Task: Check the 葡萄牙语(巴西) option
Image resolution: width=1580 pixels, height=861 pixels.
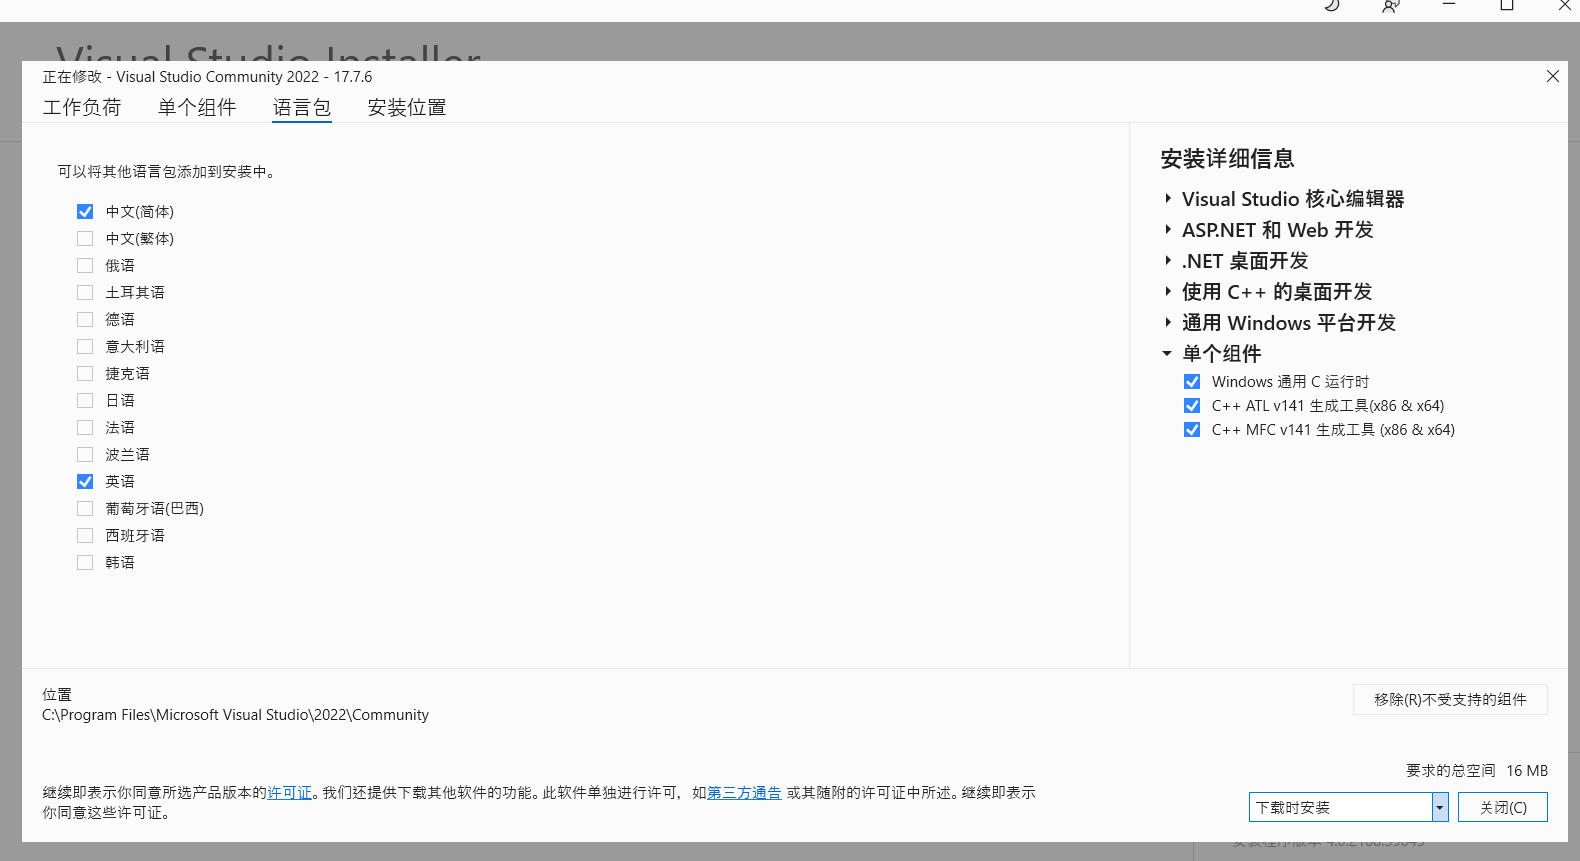Action: pos(85,509)
